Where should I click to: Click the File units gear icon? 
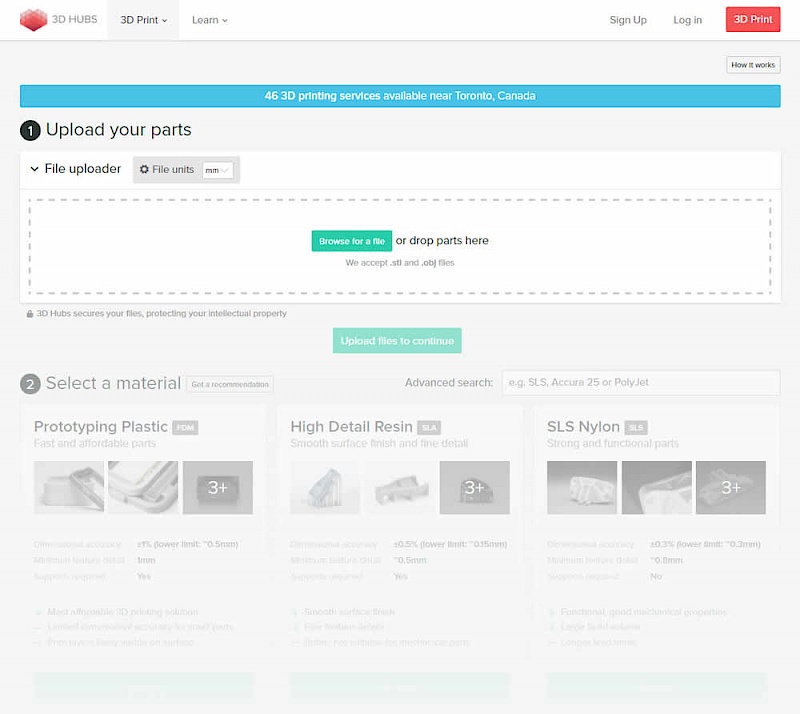tap(144, 170)
